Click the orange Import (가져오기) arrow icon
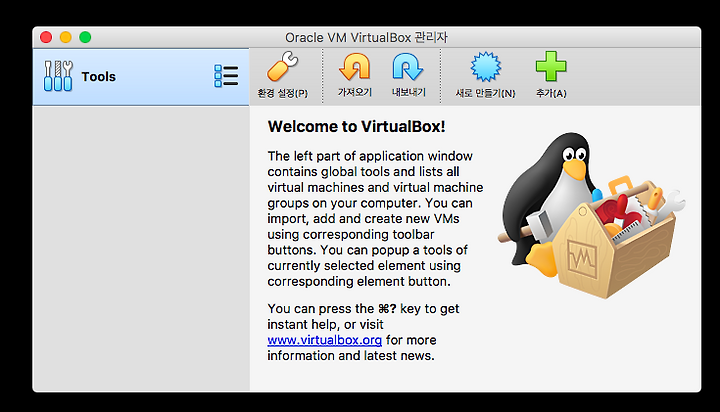 coord(354,67)
